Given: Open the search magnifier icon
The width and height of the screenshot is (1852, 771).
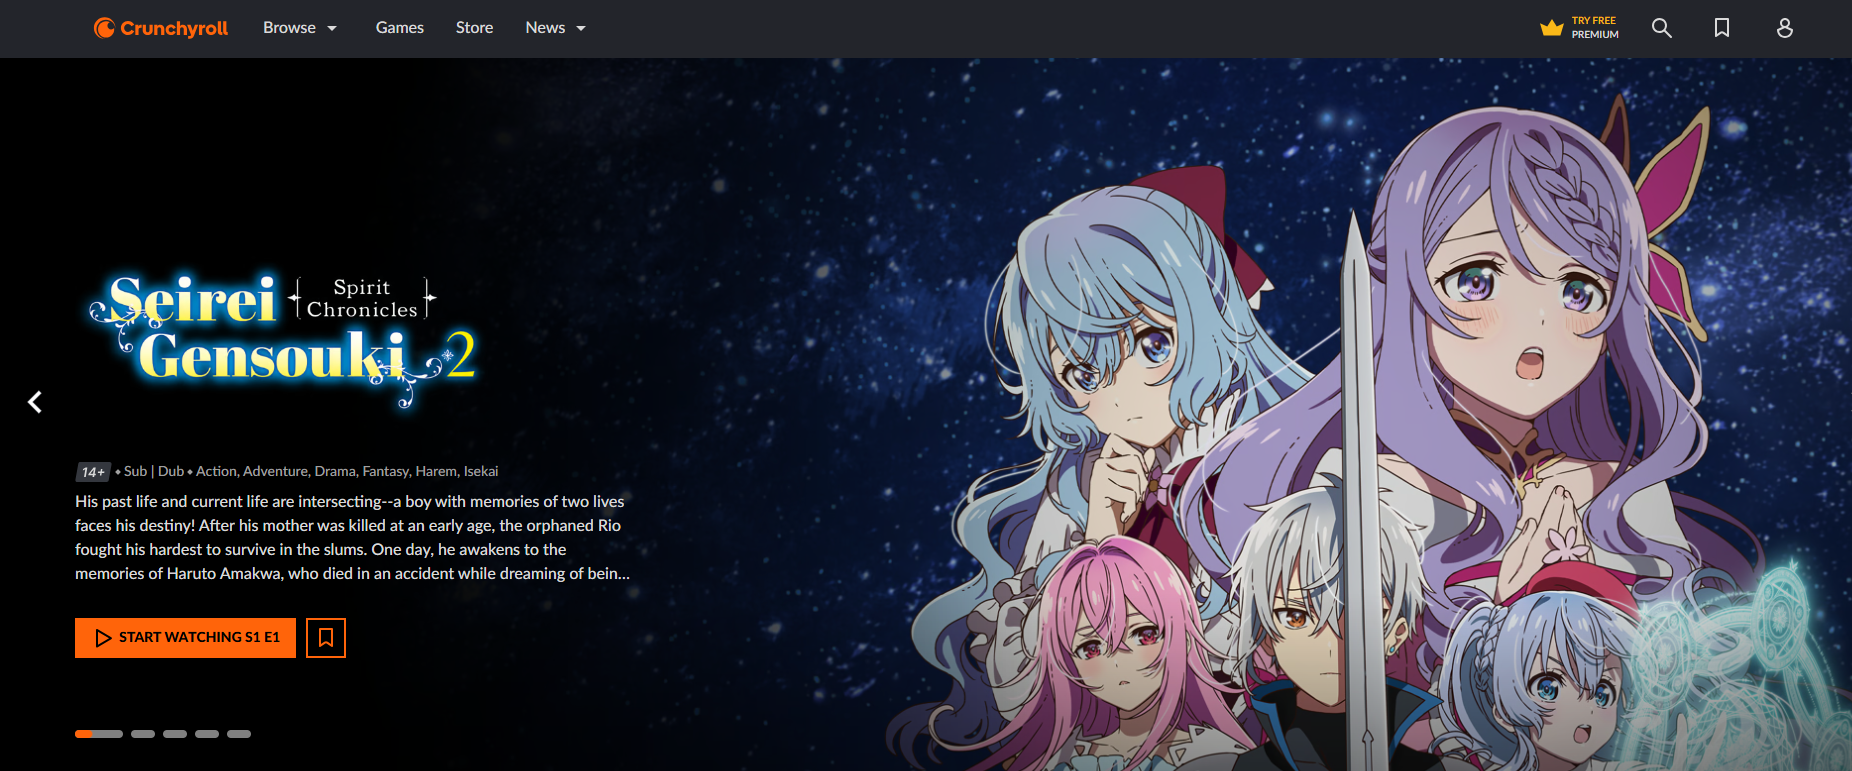Looking at the screenshot, I should pos(1662,28).
